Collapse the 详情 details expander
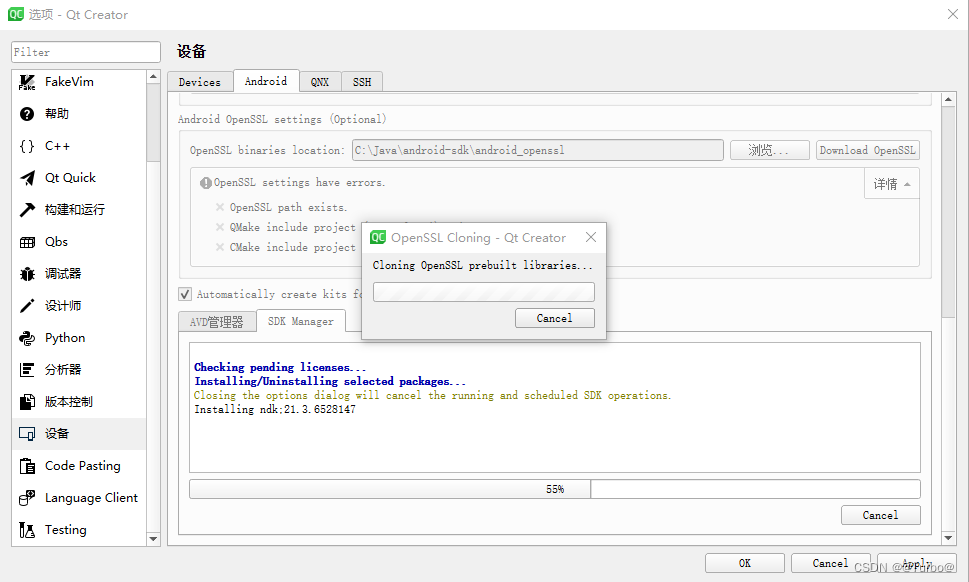969x582 pixels. click(892, 184)
